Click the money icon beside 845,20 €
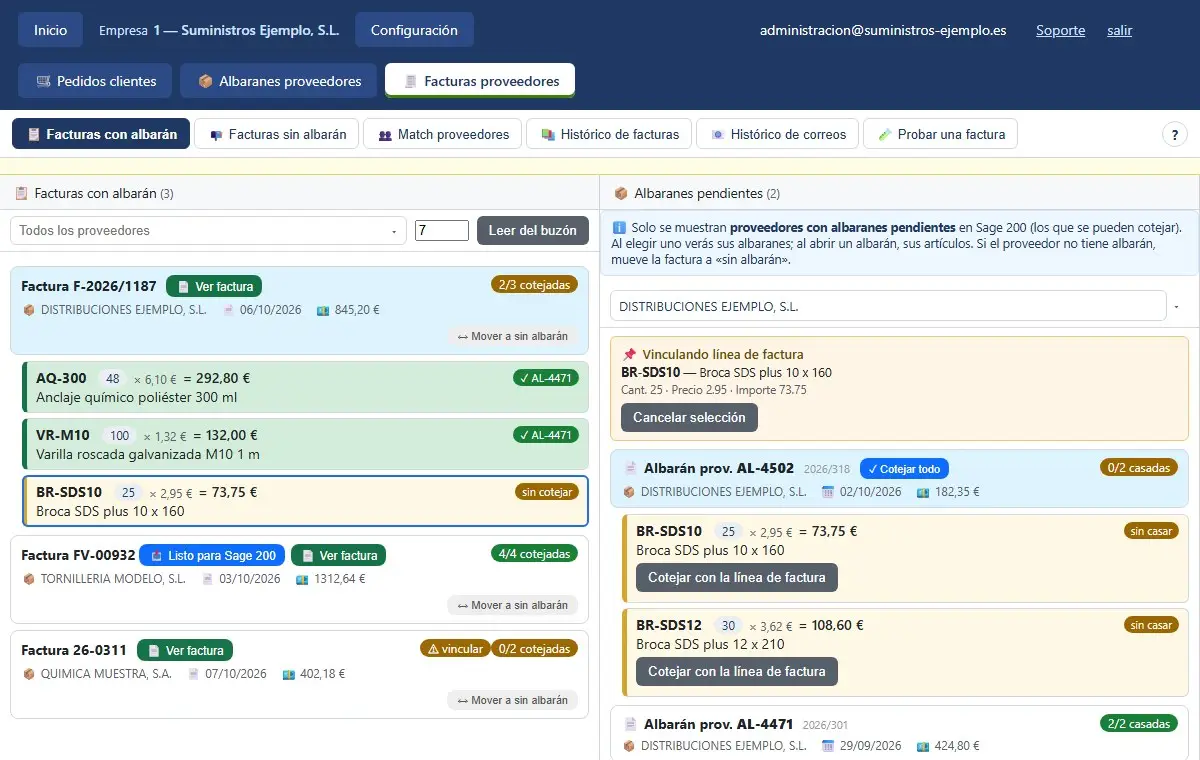The height and width of the screenshot is (760, 1200). click(323, 310)
